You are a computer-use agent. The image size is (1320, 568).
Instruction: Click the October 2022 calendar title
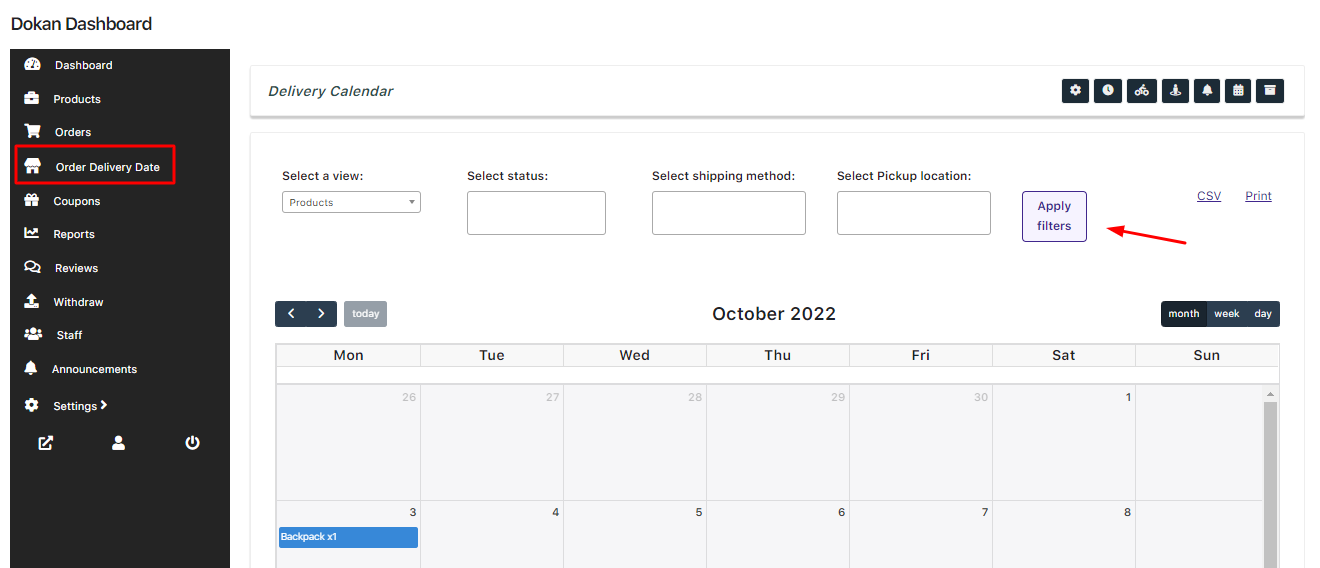tap(774, 314)
